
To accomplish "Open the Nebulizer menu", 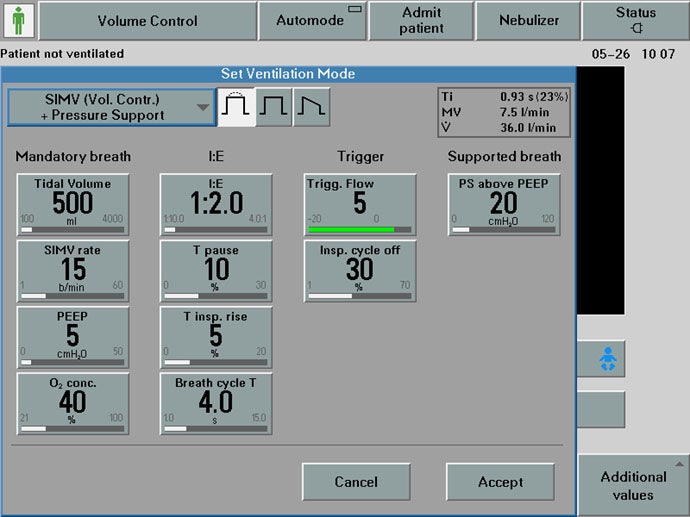I will point(528,21).
